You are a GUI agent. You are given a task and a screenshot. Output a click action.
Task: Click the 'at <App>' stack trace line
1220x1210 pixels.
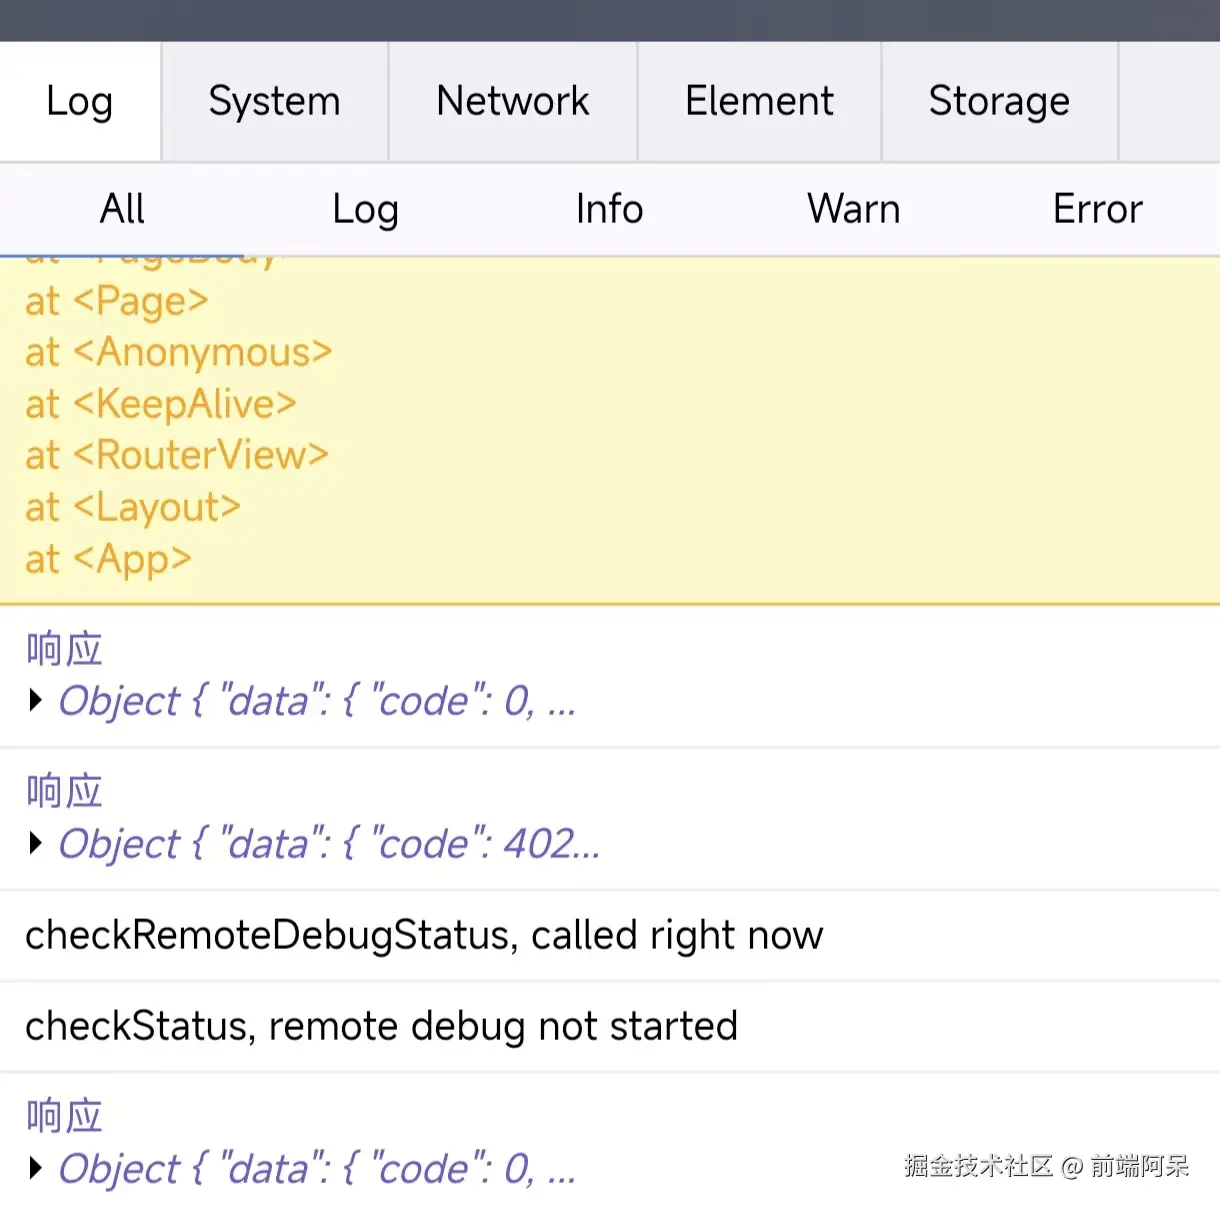pyautogui.click(x=108, y=559)
